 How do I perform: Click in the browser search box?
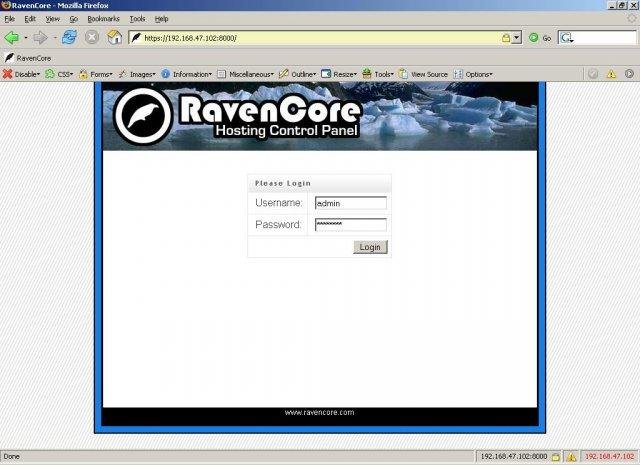(x=605, y=38)
